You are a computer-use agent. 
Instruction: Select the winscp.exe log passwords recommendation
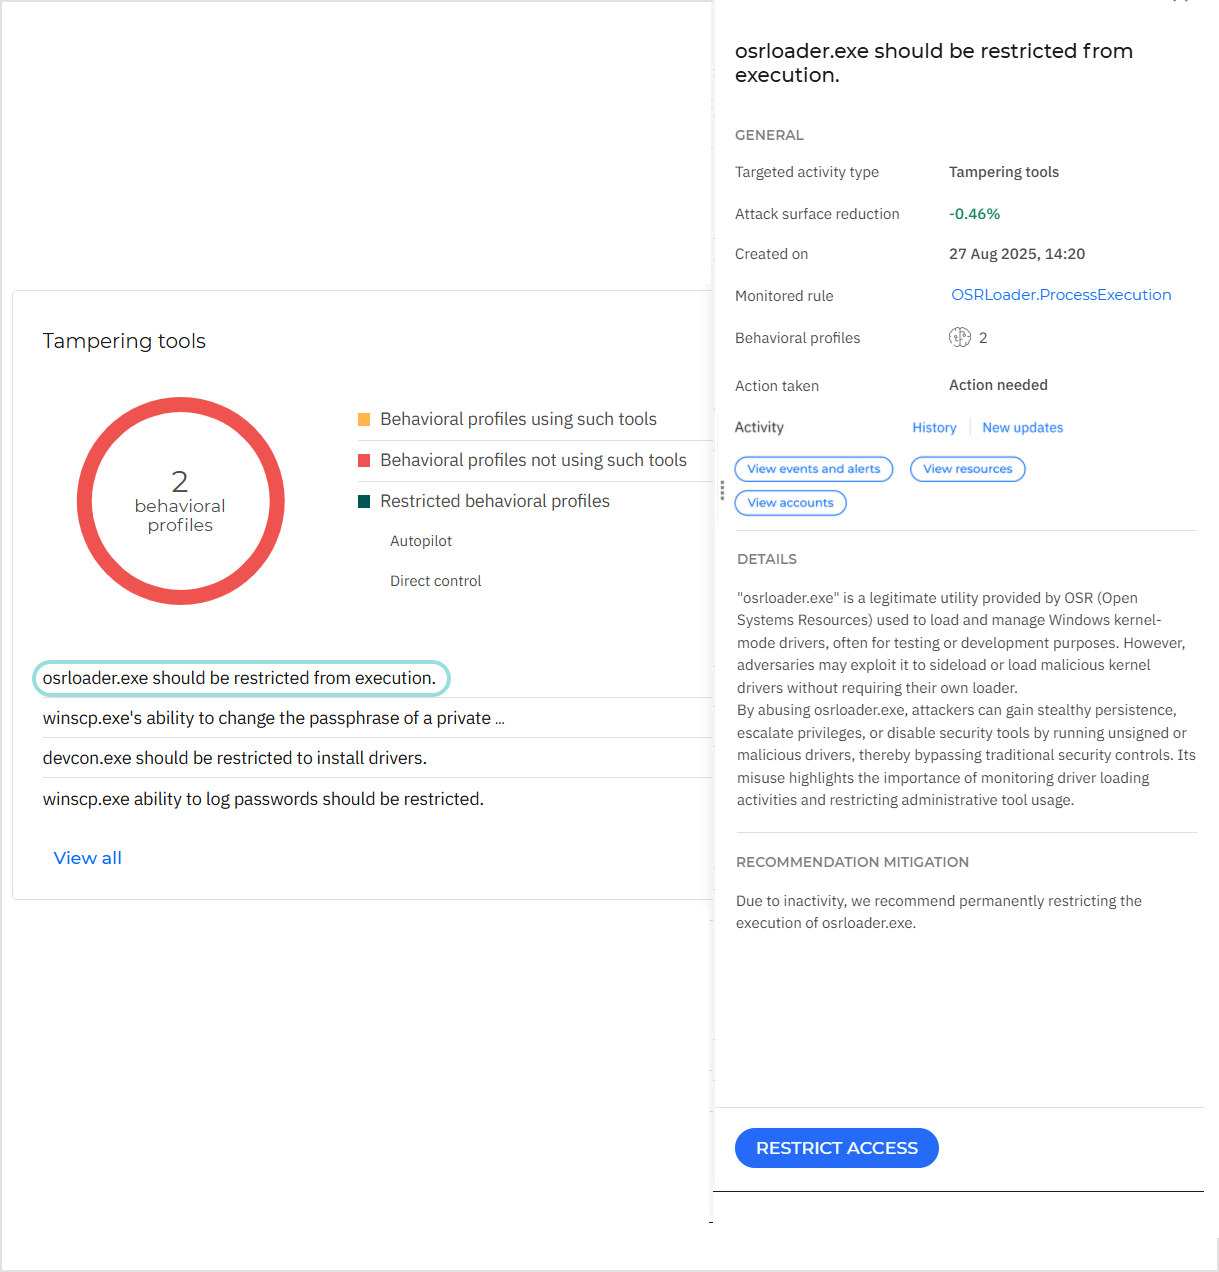click(263, 799)
